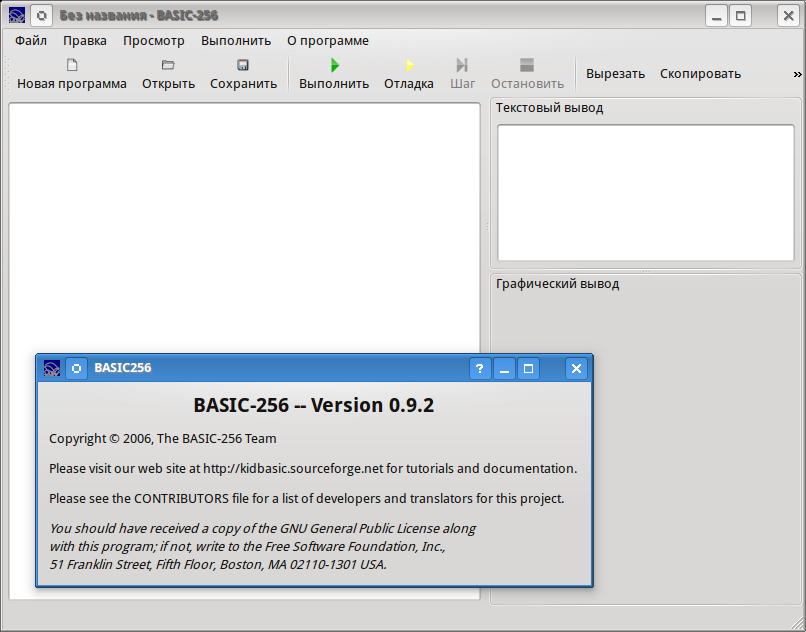The width and height of the screenshot is (806, 632).
Task: Close the BASIC256 about dialog
Action: pyautogui.click(x=576, y=368)
